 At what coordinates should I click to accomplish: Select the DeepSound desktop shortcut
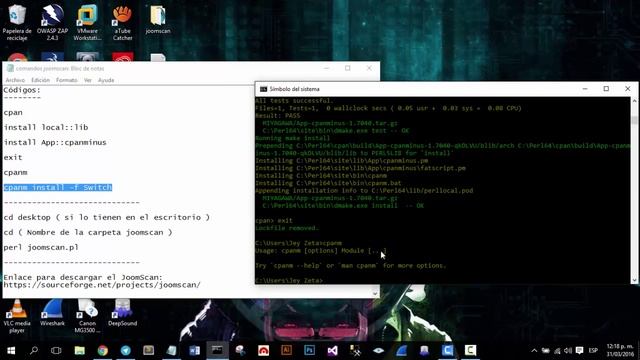[122, 313]
